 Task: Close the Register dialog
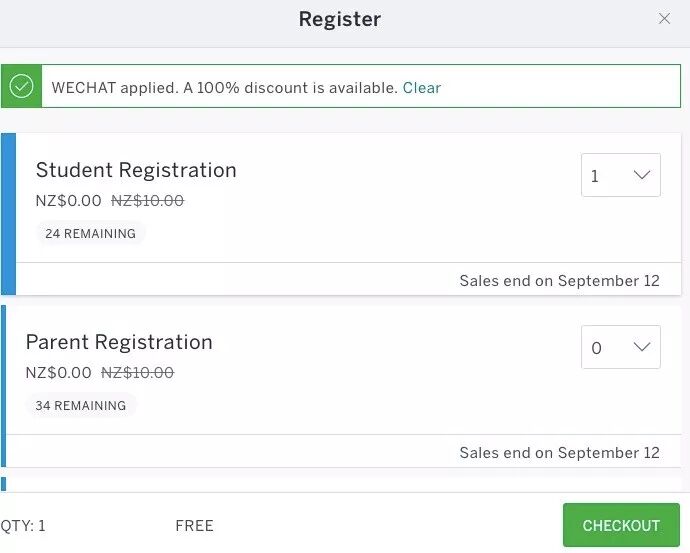point(664,19)
